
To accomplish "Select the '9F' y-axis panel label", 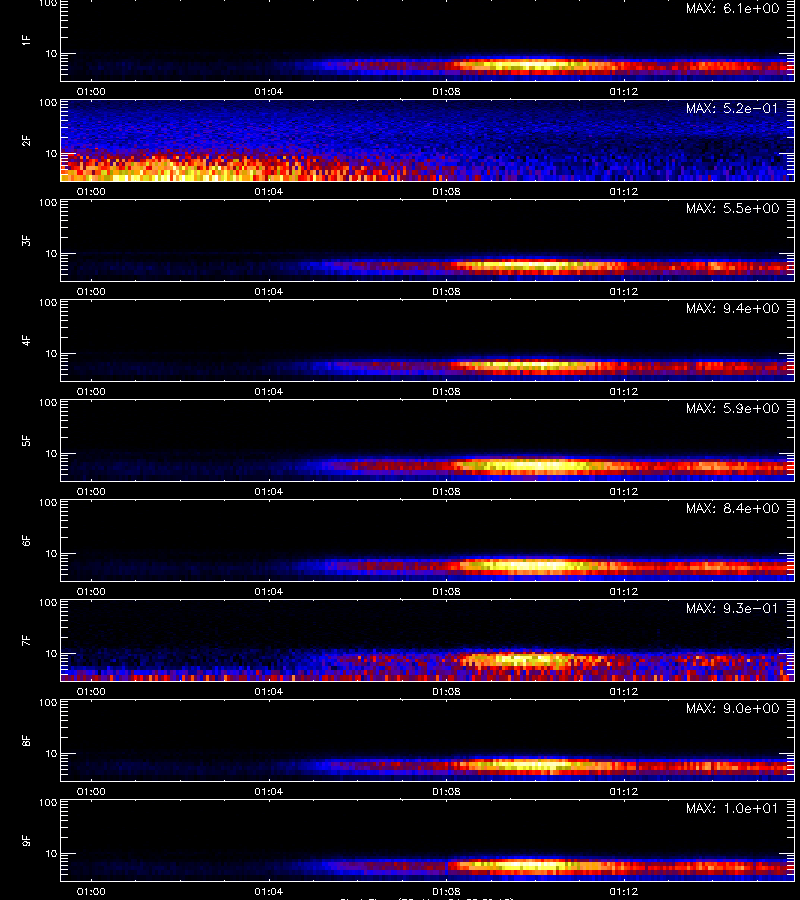I will pyautogui.click(x=26, y=840).
